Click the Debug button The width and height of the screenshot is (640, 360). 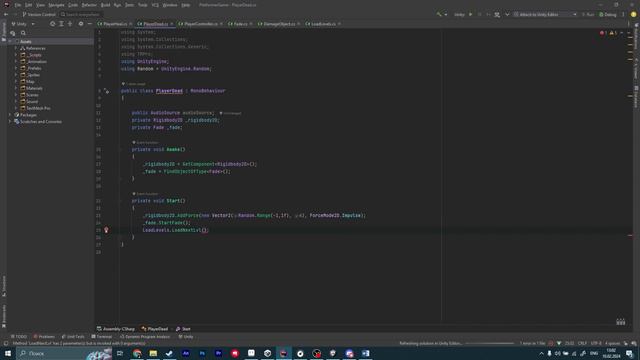tap(608, 14)
